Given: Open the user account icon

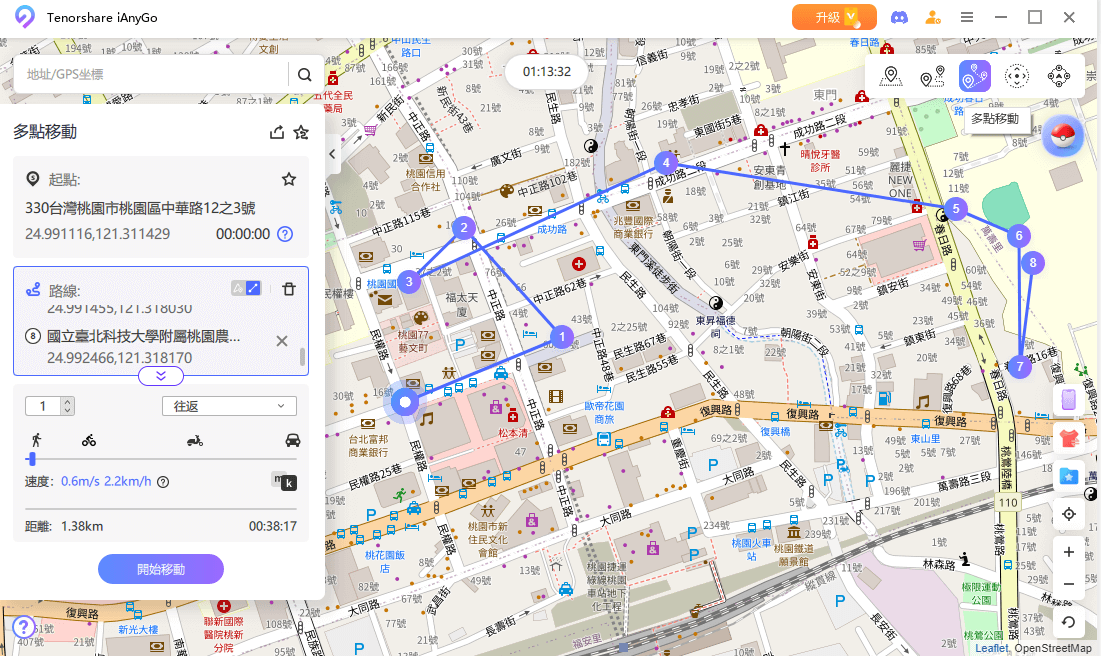Looking at the screenshot, I should pos(932,18).
